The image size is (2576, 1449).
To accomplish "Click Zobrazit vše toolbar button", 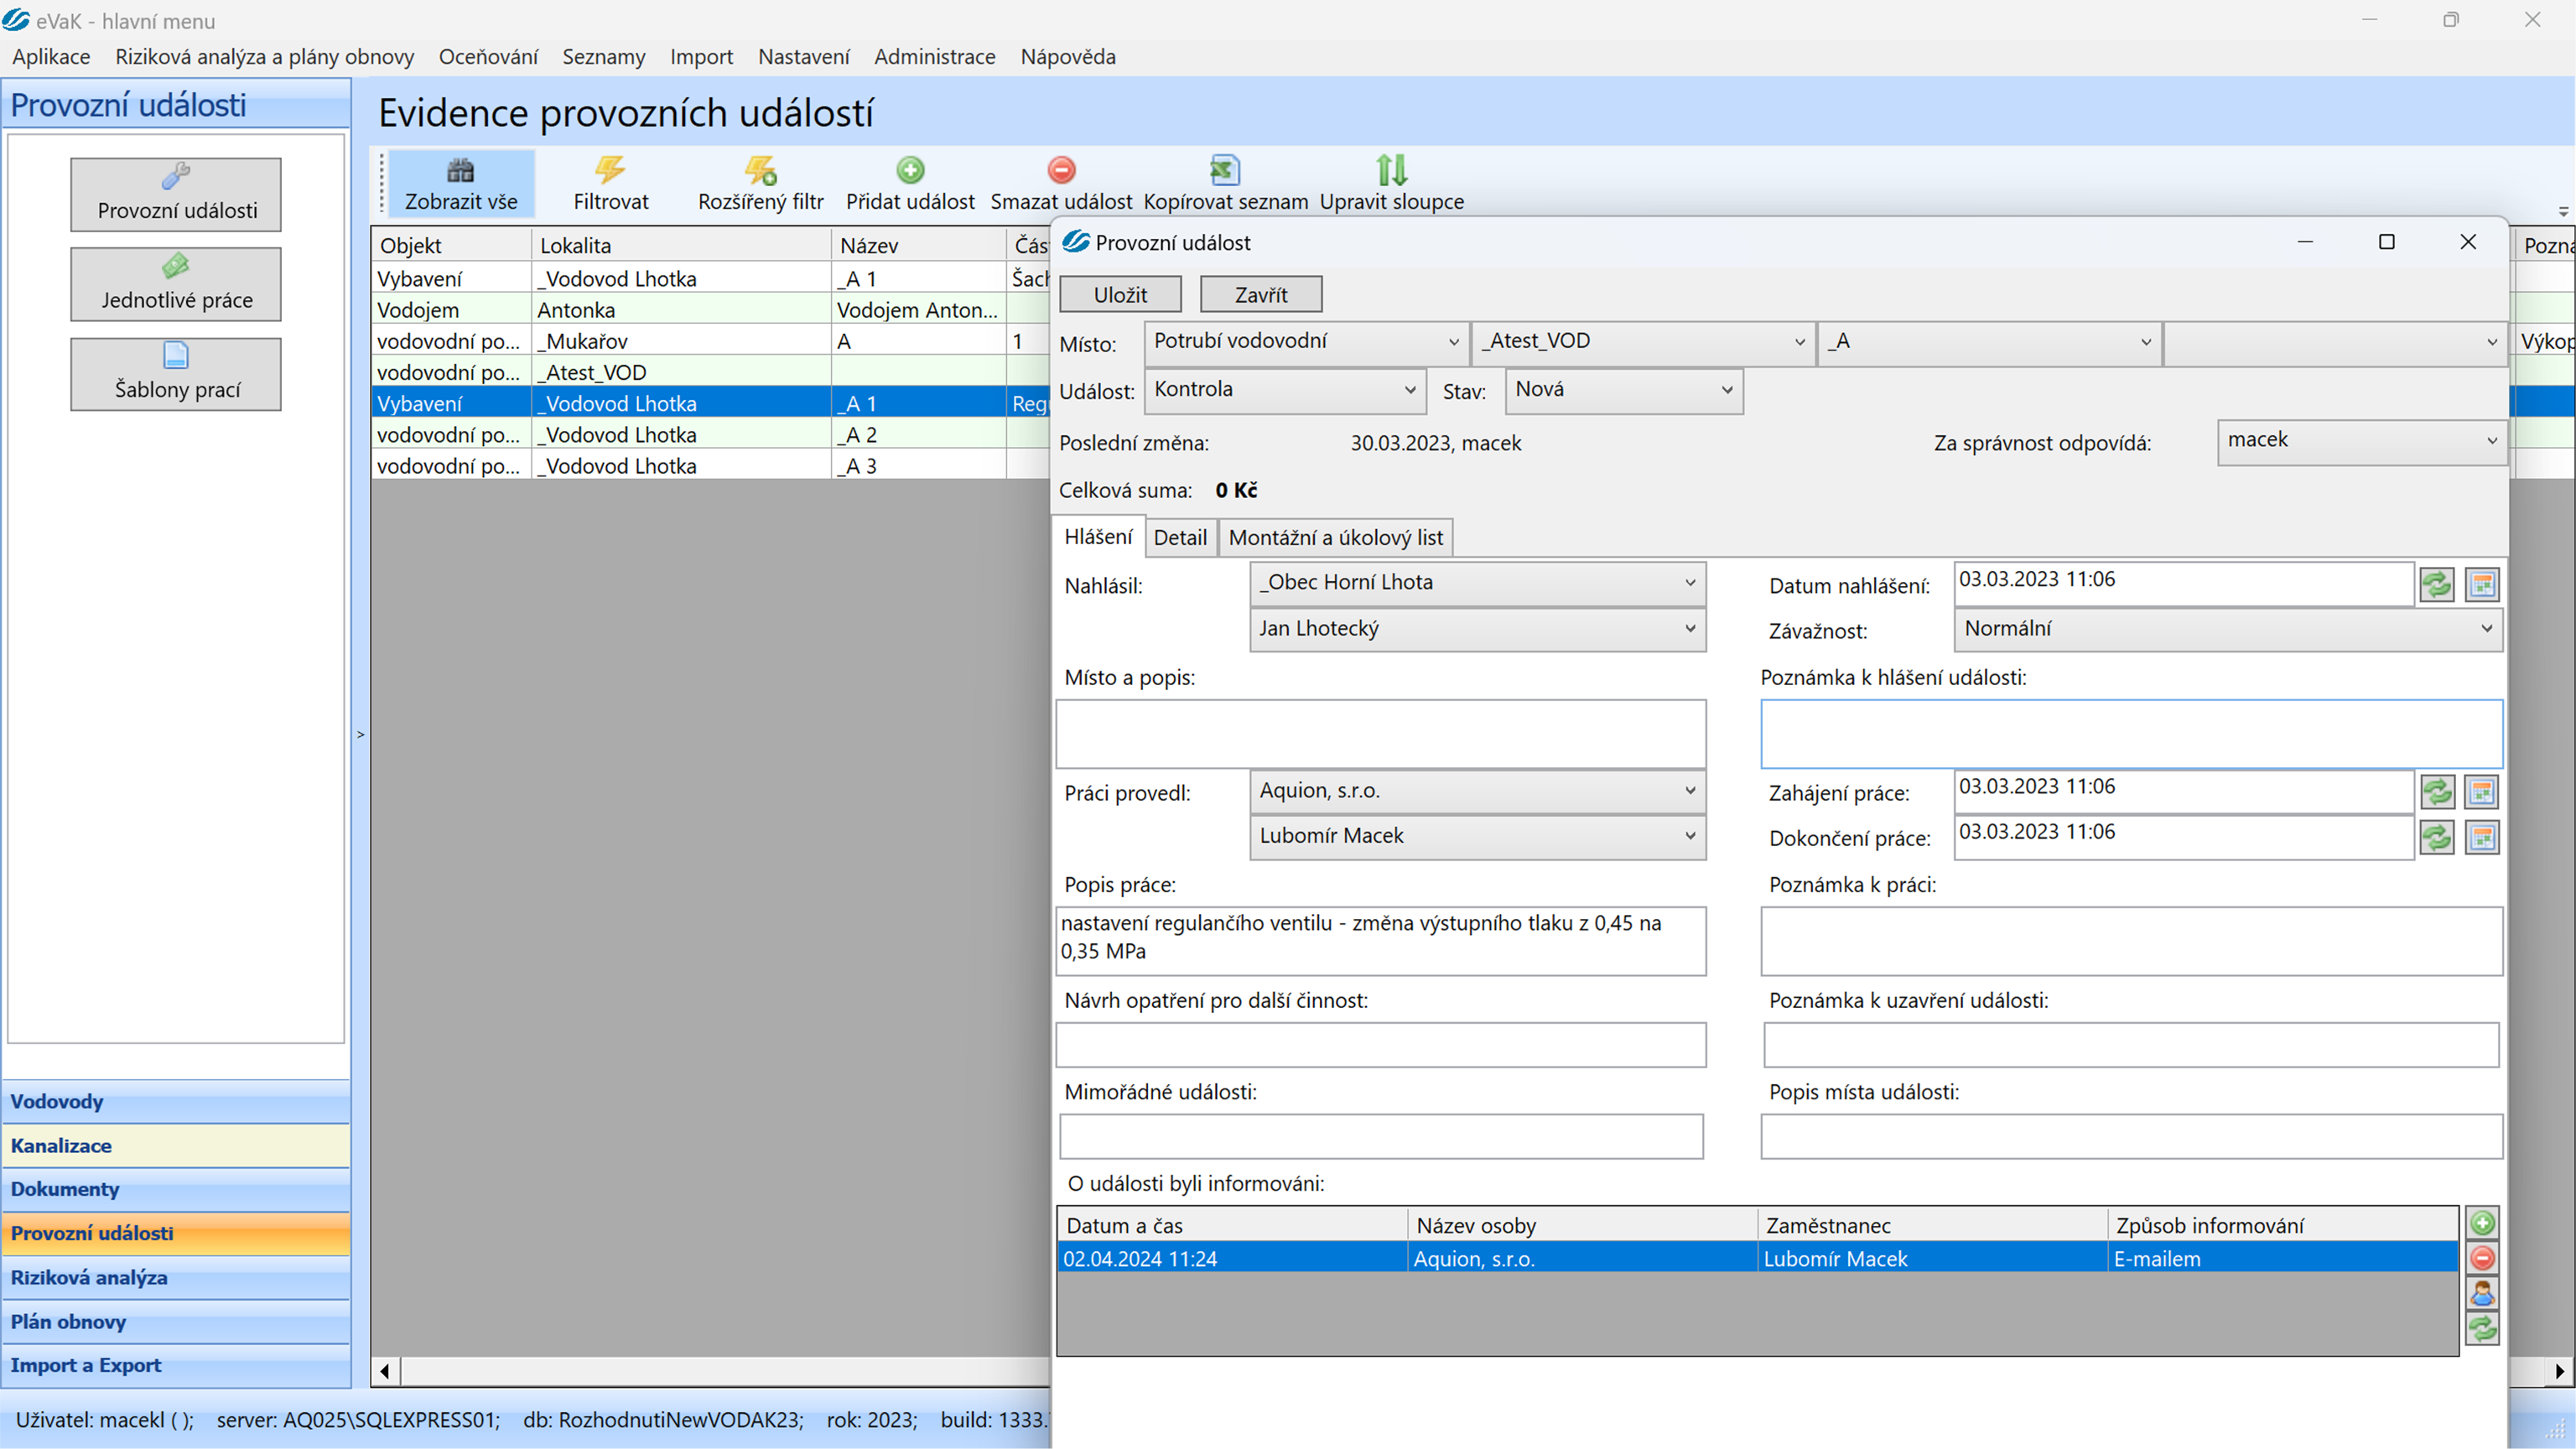I will coord(461,184).
